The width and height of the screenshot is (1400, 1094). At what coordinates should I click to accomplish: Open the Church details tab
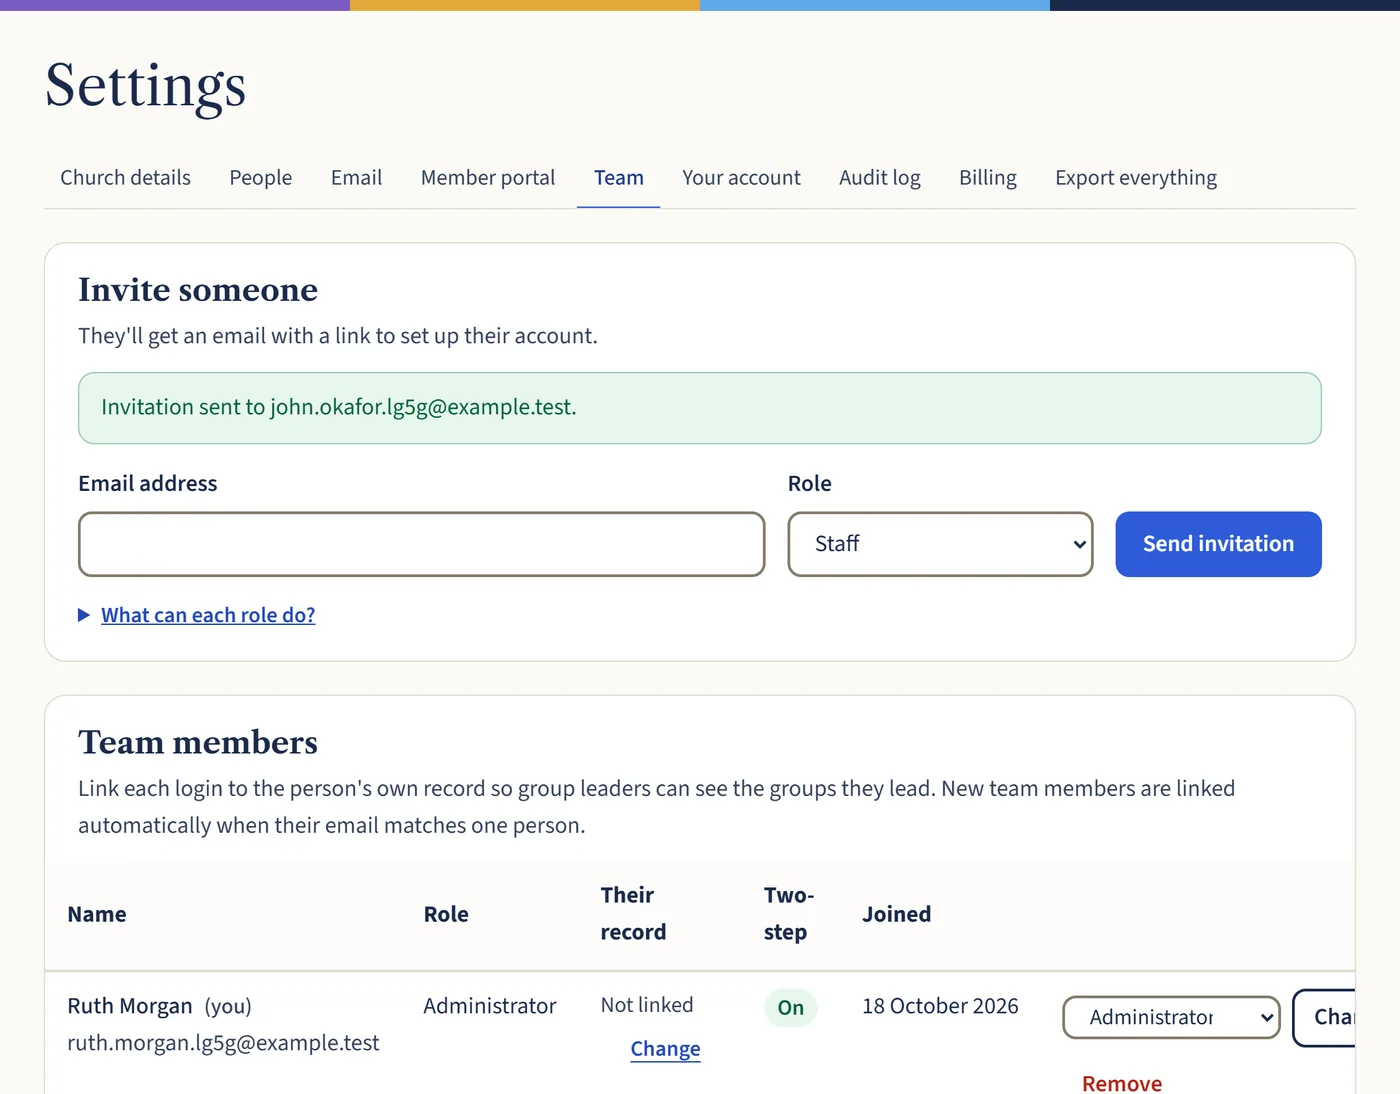125,178
